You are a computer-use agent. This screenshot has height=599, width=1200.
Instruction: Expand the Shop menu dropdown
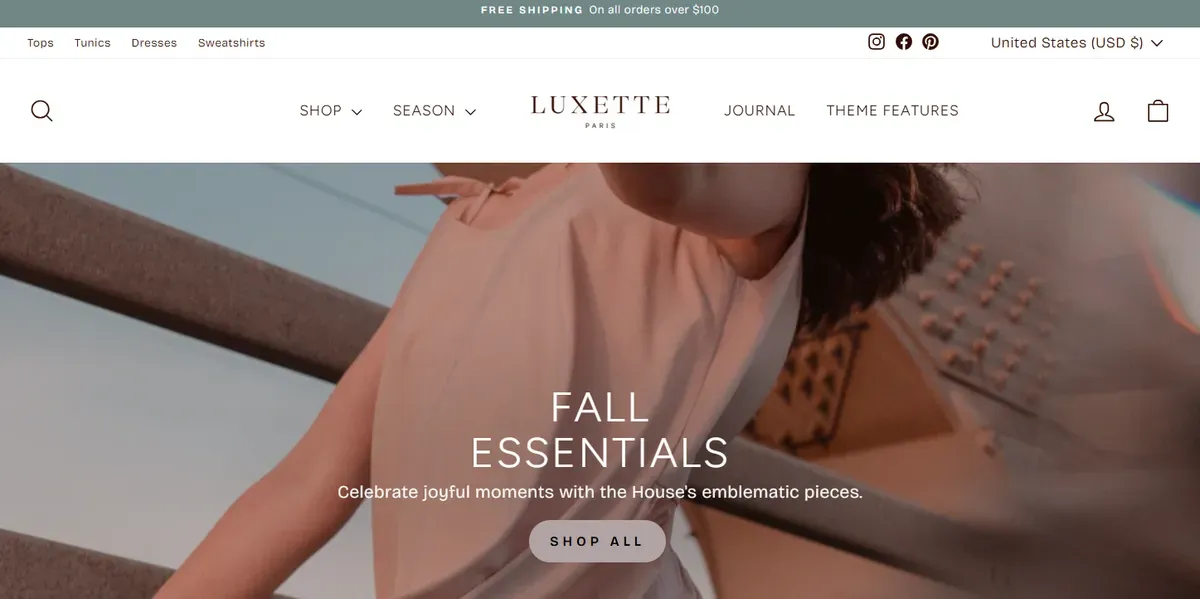330,111
